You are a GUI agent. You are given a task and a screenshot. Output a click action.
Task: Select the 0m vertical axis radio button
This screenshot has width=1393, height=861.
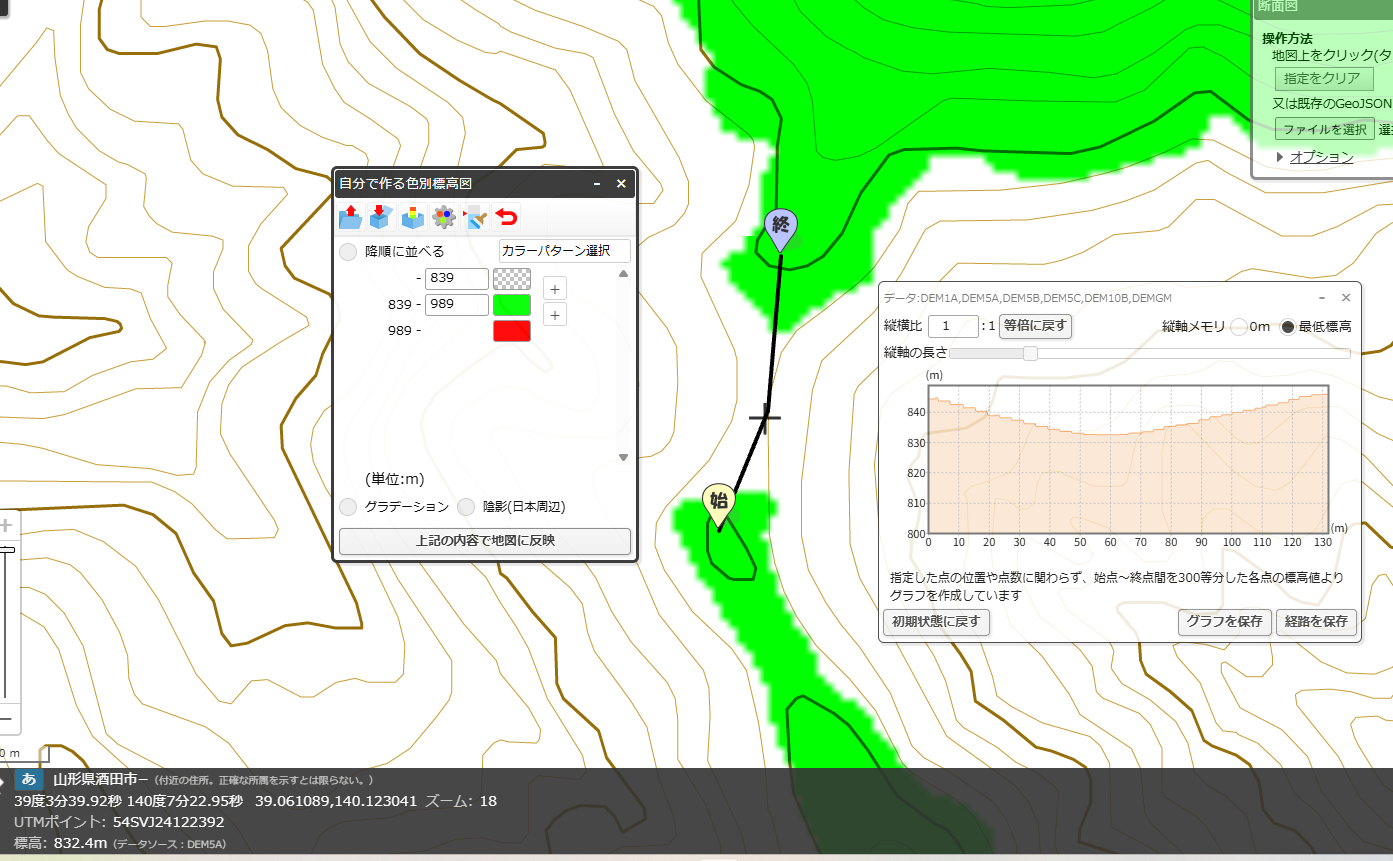click(1238, 326)
